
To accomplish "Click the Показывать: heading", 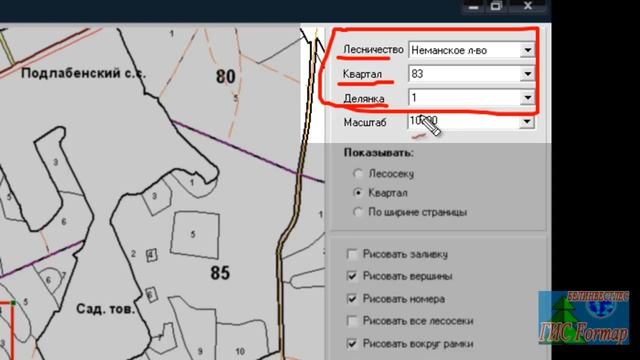I will pyautogui.click(x=378, y=153).
